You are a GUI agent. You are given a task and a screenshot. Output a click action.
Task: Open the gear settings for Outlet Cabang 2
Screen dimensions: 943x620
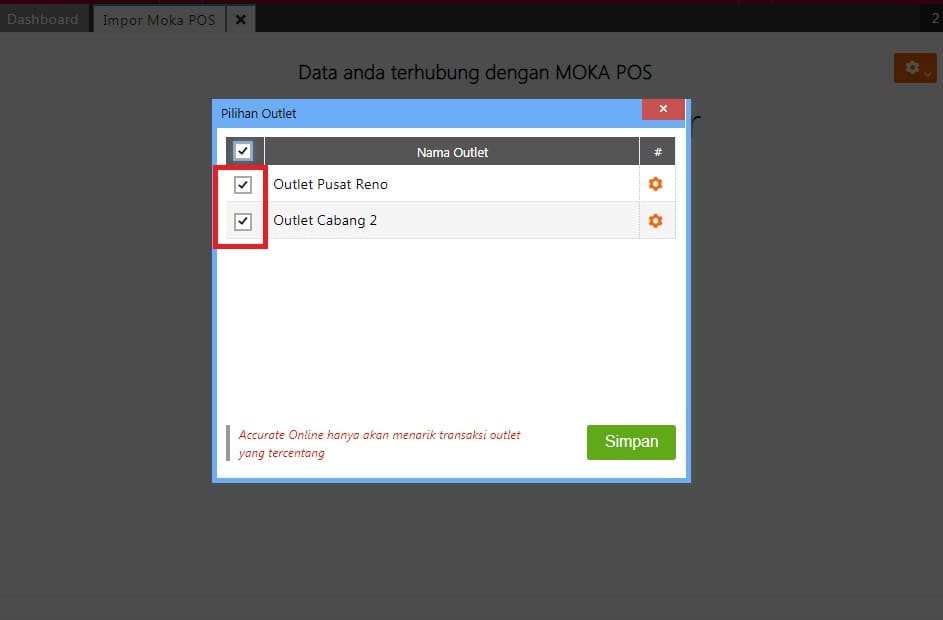(655, 221)
